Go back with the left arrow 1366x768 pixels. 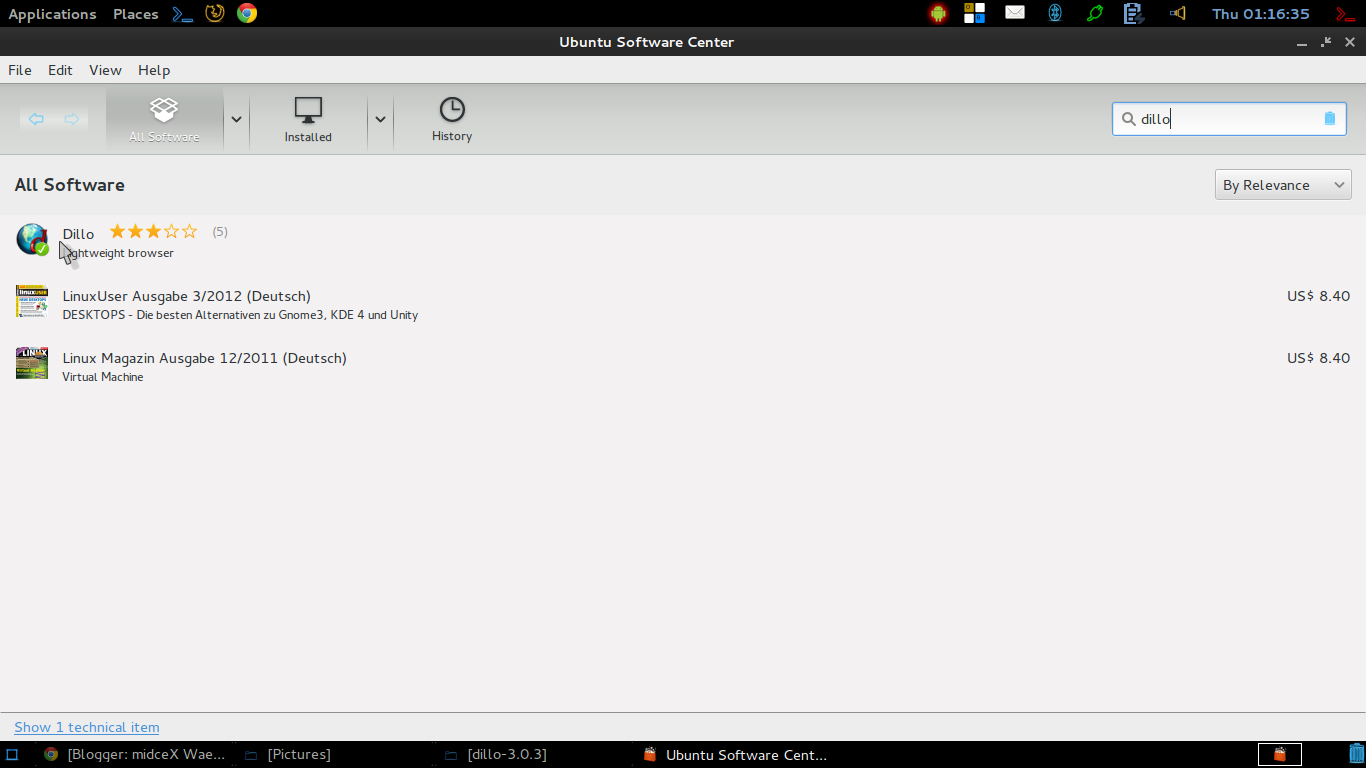point(36,119)
